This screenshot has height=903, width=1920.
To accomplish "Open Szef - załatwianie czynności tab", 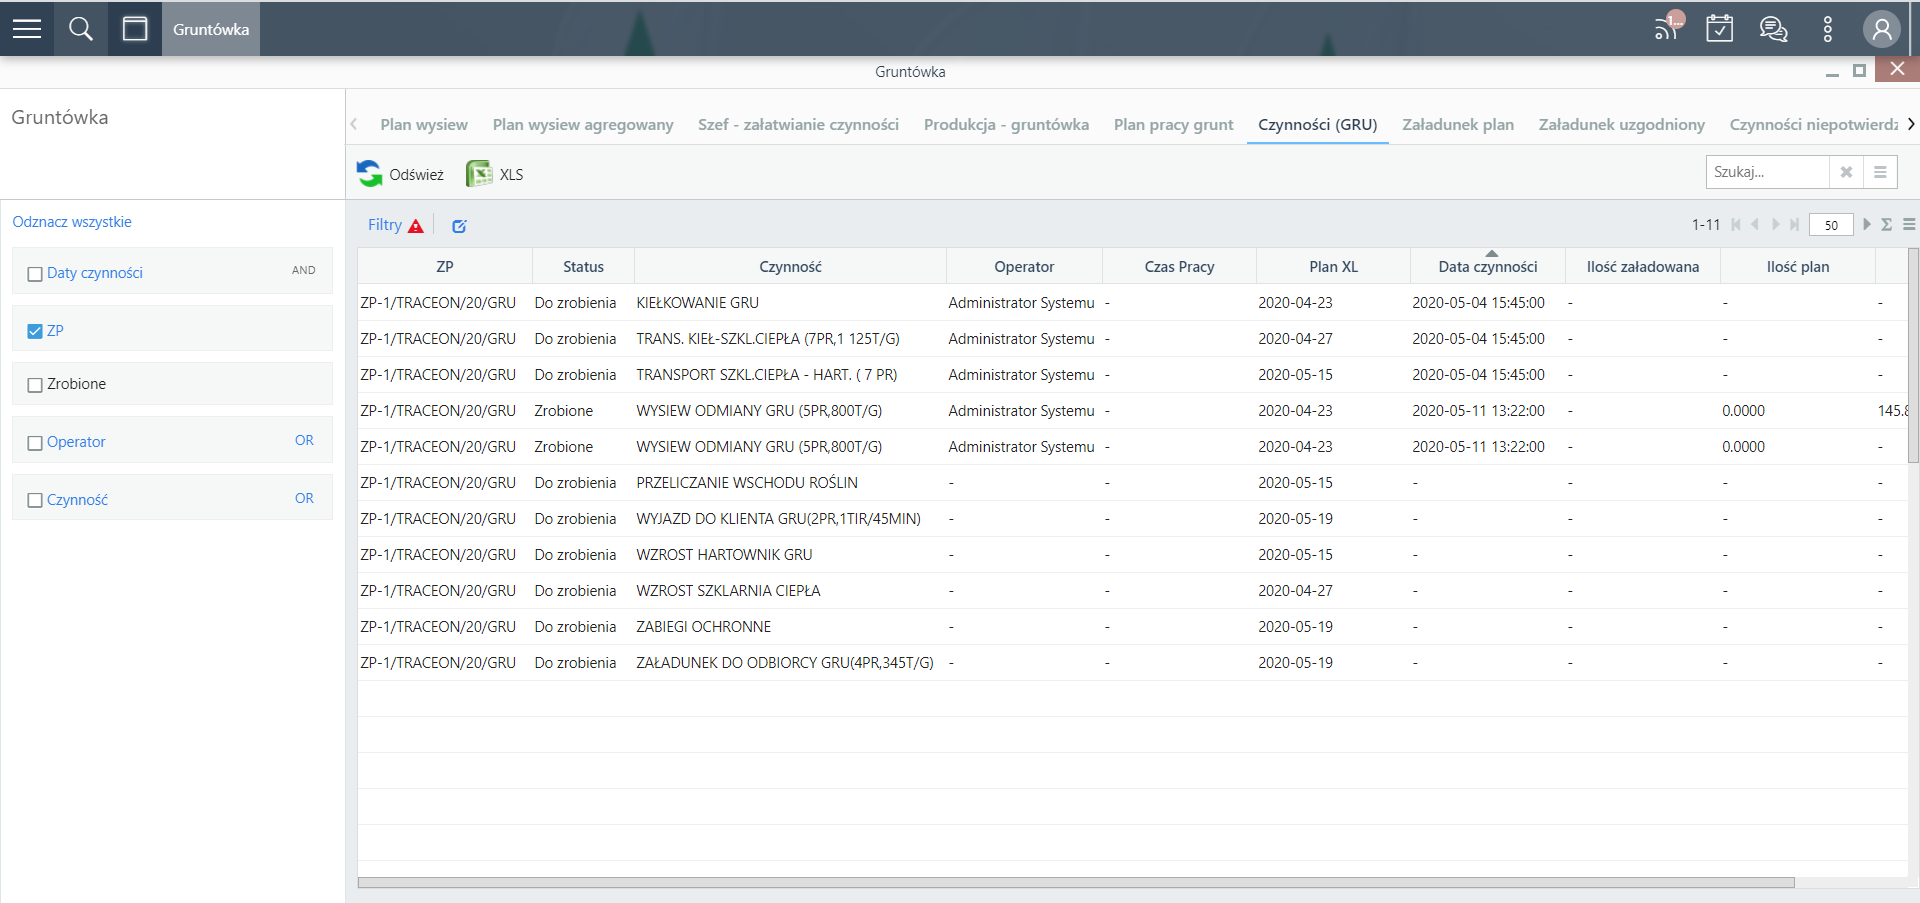I will [x=798, y=124].
